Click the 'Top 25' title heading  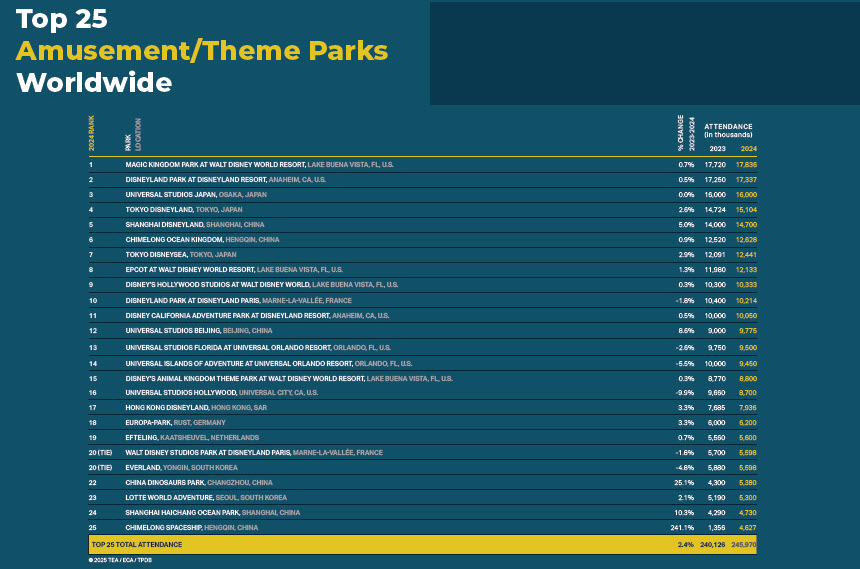(x=62, y=19)
